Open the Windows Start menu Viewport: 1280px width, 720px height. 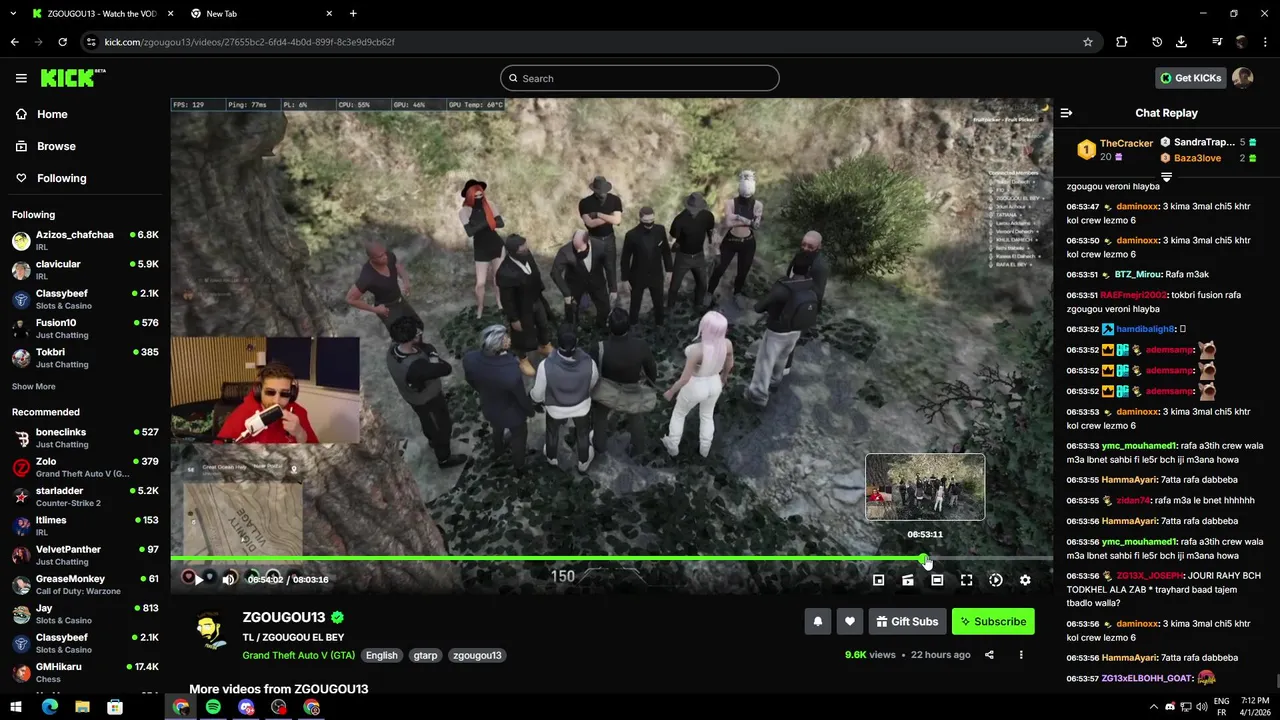tap(16, 707)
